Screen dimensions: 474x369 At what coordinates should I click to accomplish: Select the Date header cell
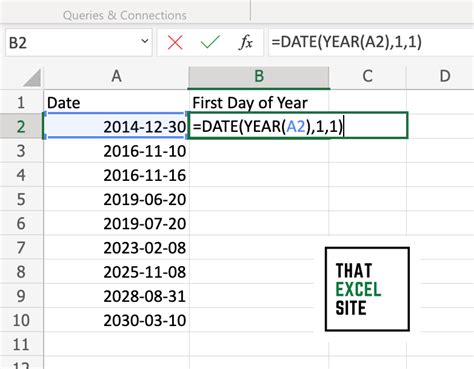(x=116, y=102)
